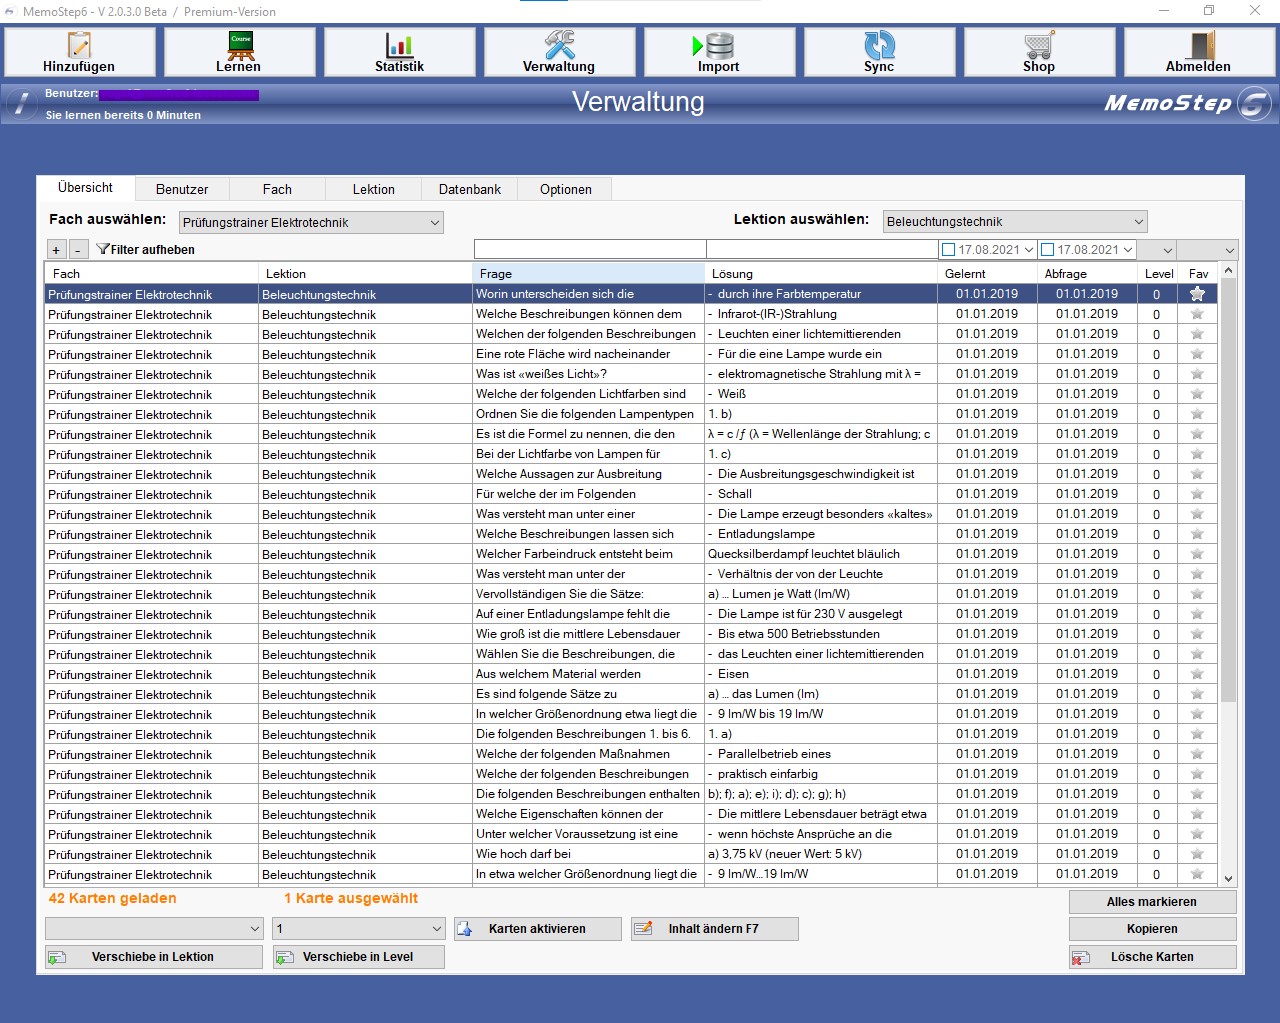Enable the Gelernt date filter checkbox

[949, 250]
